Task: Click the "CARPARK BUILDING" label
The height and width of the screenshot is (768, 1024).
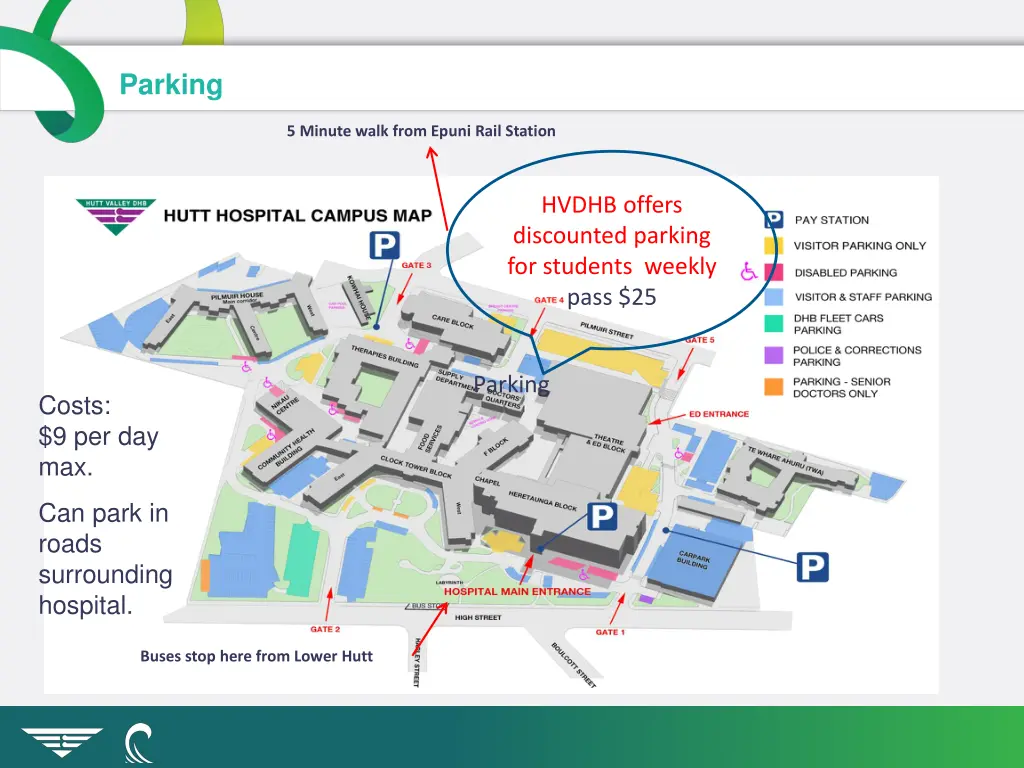Action: (x=693, y=560)
